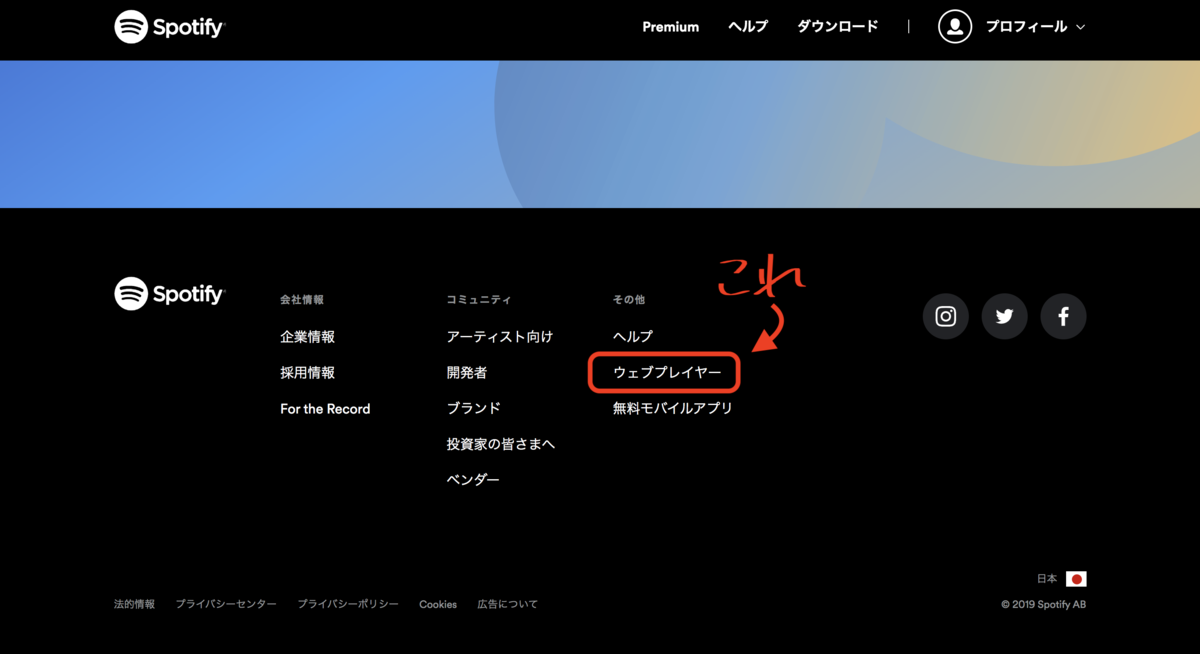Open the プライバシーポリシー link
The height and width of the screenshot is (654, 1200).
347,604
